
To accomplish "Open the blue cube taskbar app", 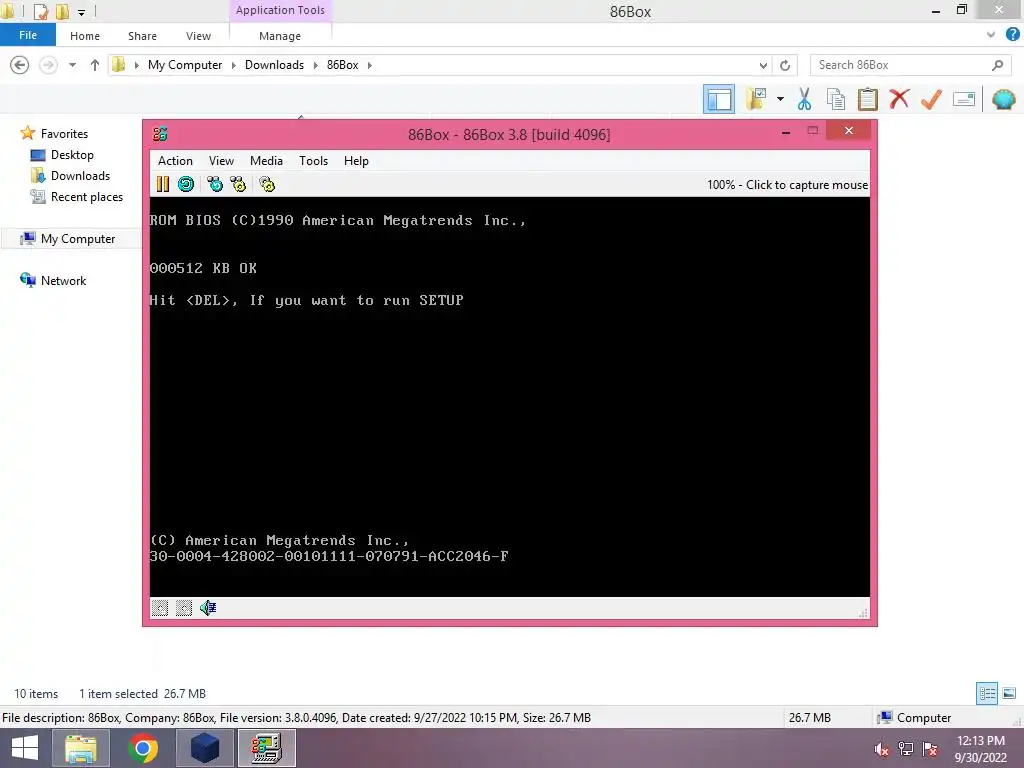I will [204, 748].
